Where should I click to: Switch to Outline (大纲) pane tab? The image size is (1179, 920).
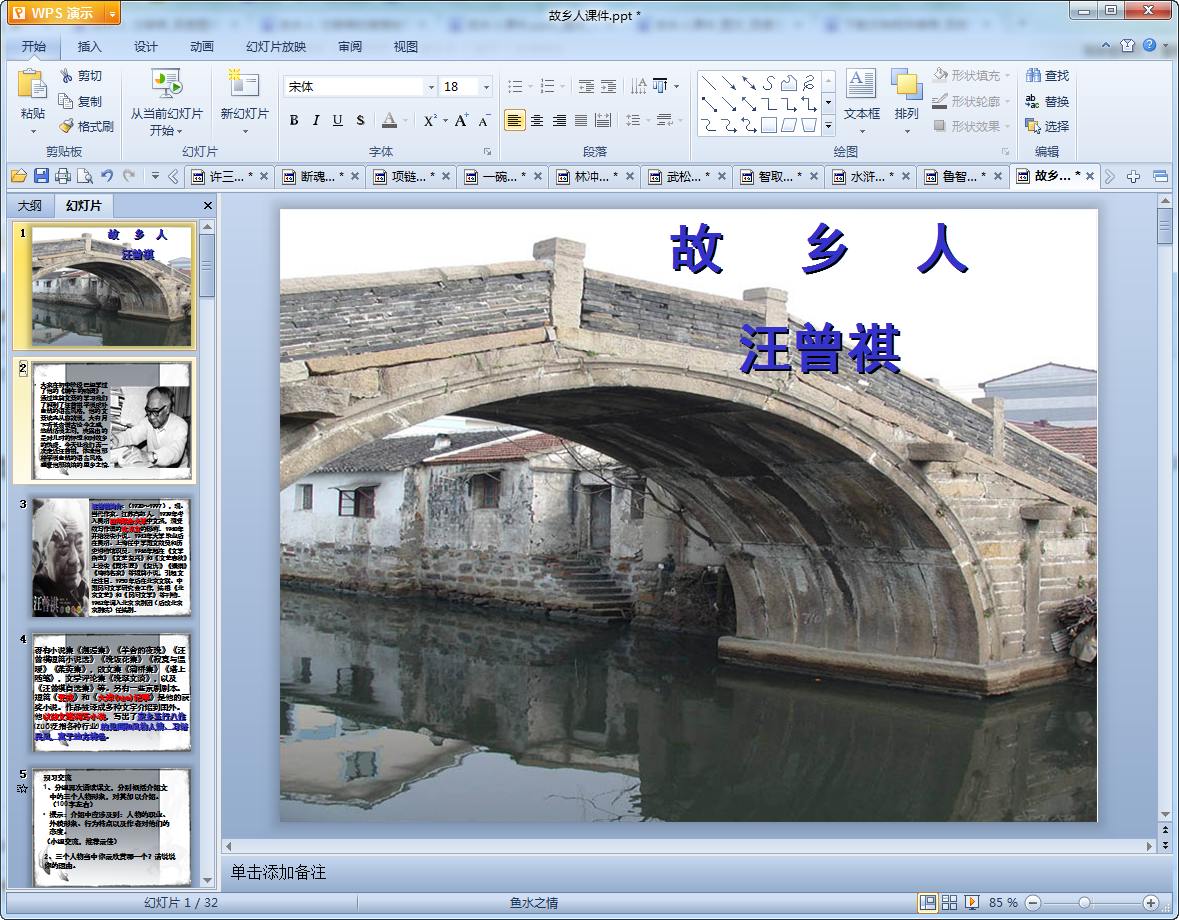(x=30, y=205)
